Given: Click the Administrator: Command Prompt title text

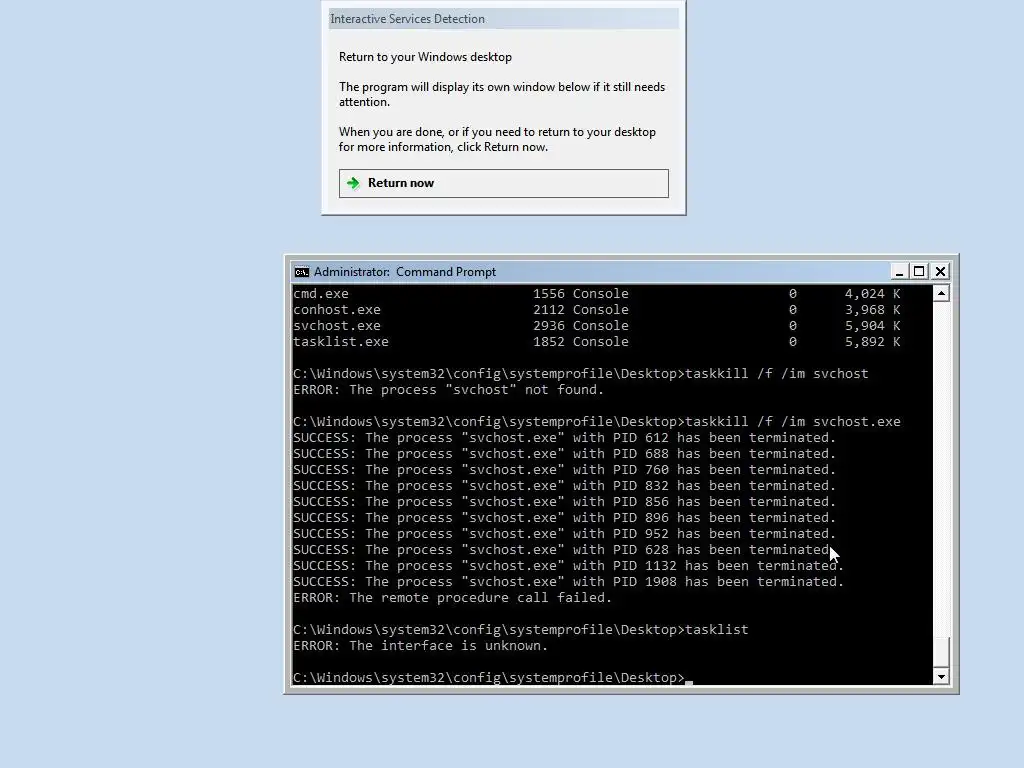Looking at the screenshot, I should pyautogui.click(x=405, y=272).
